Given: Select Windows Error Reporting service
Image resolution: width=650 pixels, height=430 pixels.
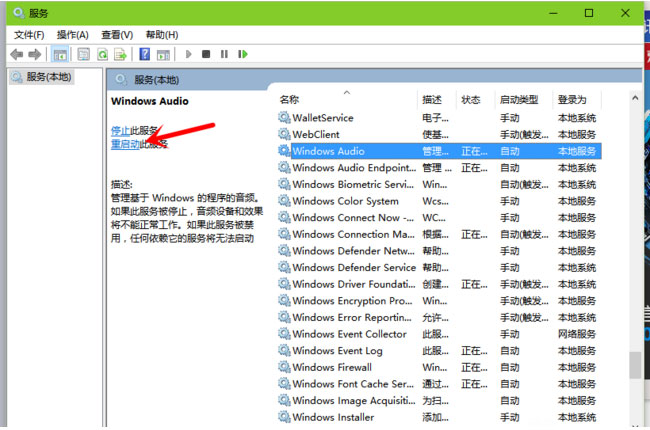Looking at the screenshot, I should click(439, 318).
